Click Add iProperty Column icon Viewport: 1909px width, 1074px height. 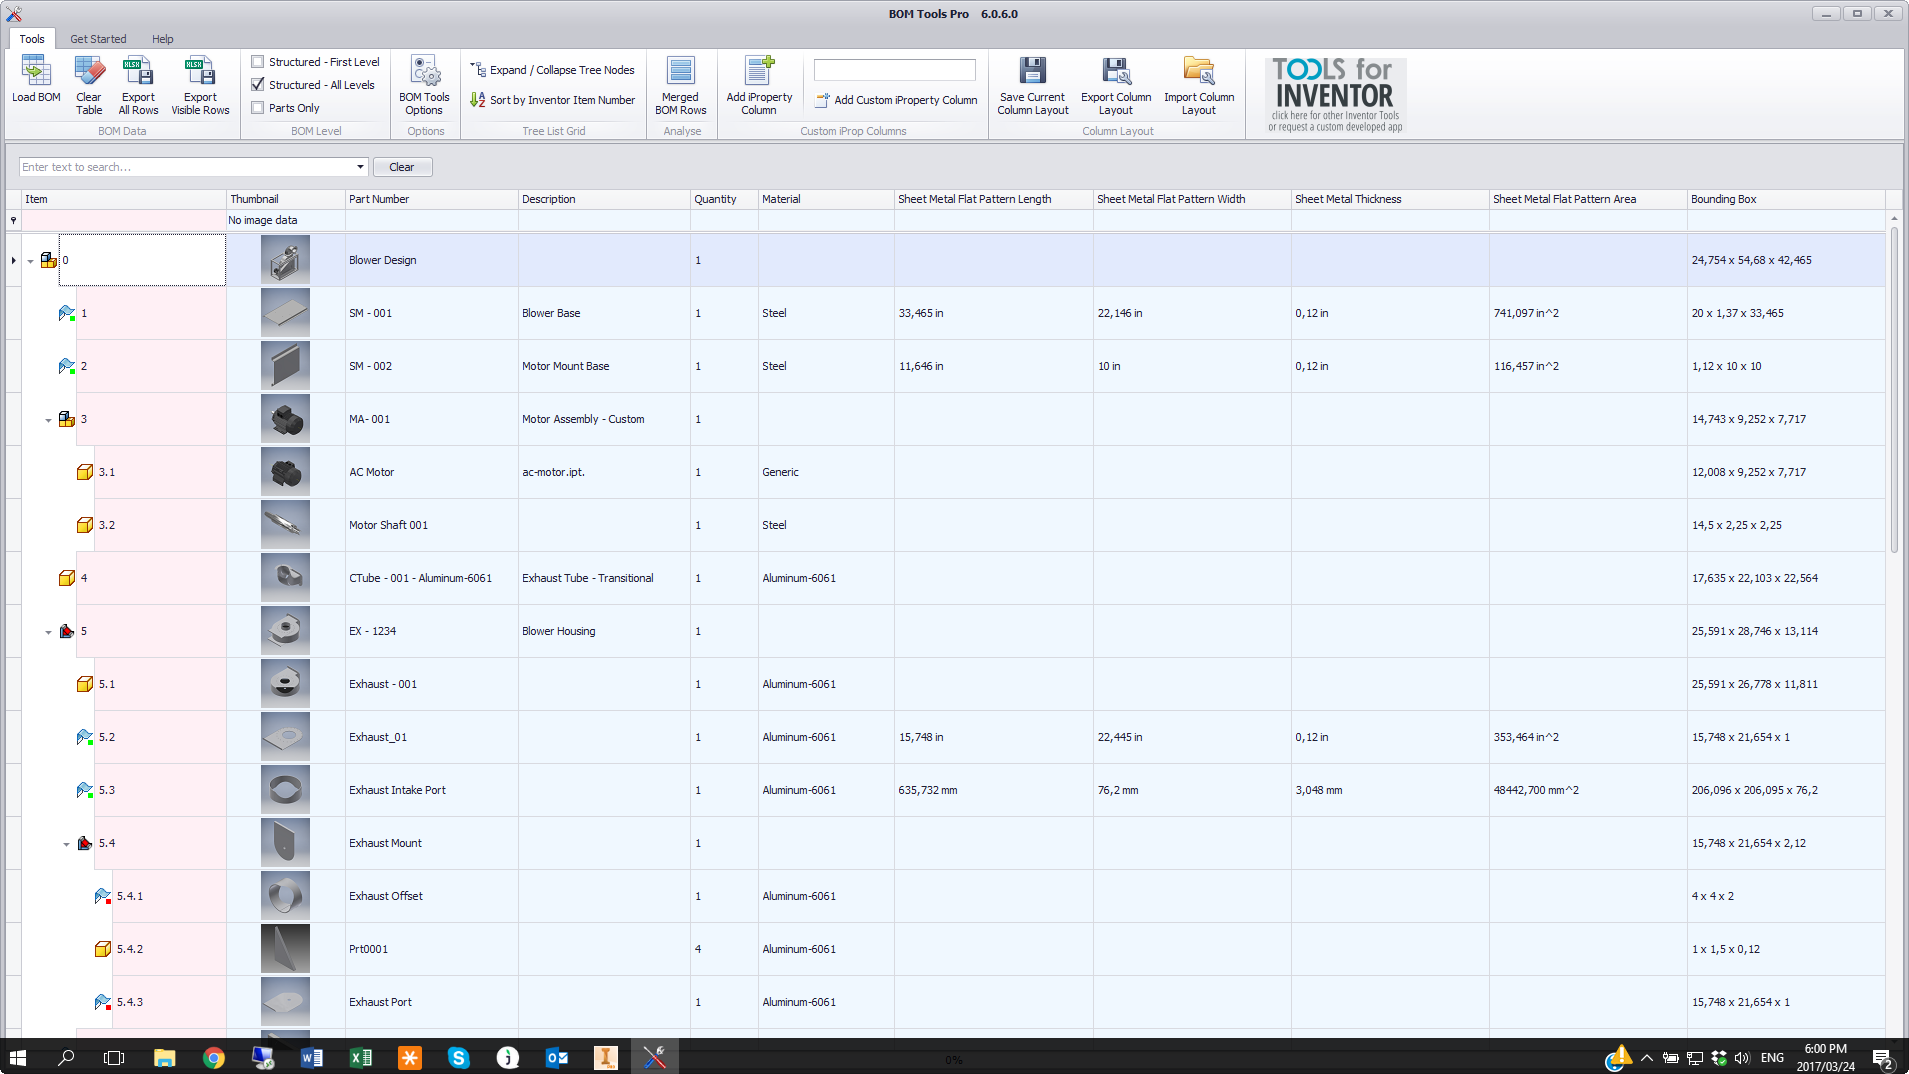(x=759, y=71)
